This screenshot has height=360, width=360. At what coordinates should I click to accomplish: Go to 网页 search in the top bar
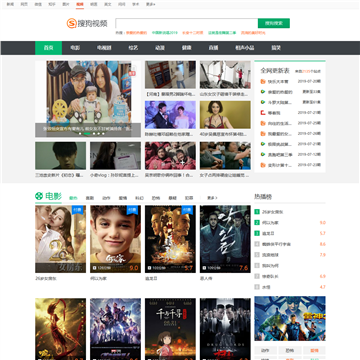[24, 4]
